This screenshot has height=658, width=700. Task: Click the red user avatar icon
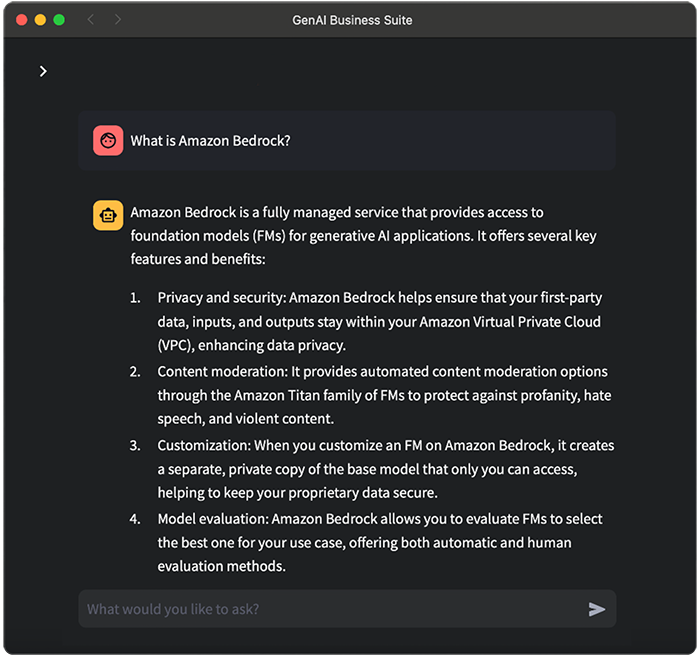tap(108, 141)
